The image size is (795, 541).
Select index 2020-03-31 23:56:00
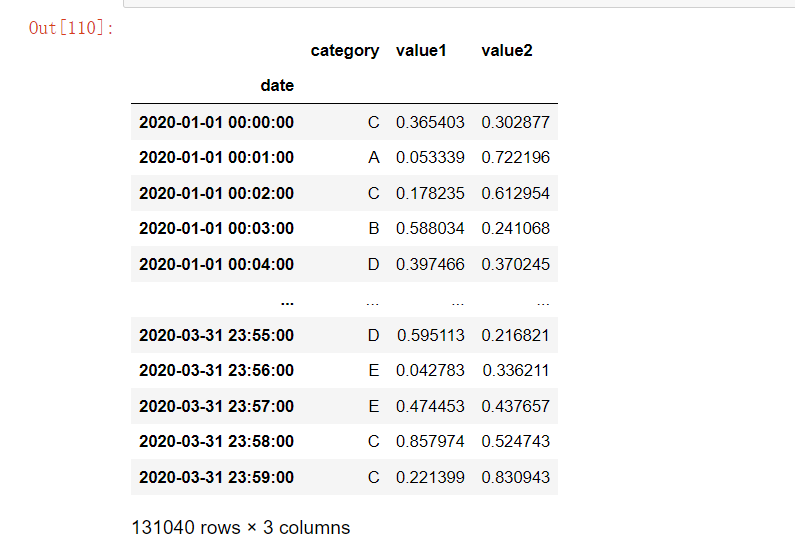point(216,370)
